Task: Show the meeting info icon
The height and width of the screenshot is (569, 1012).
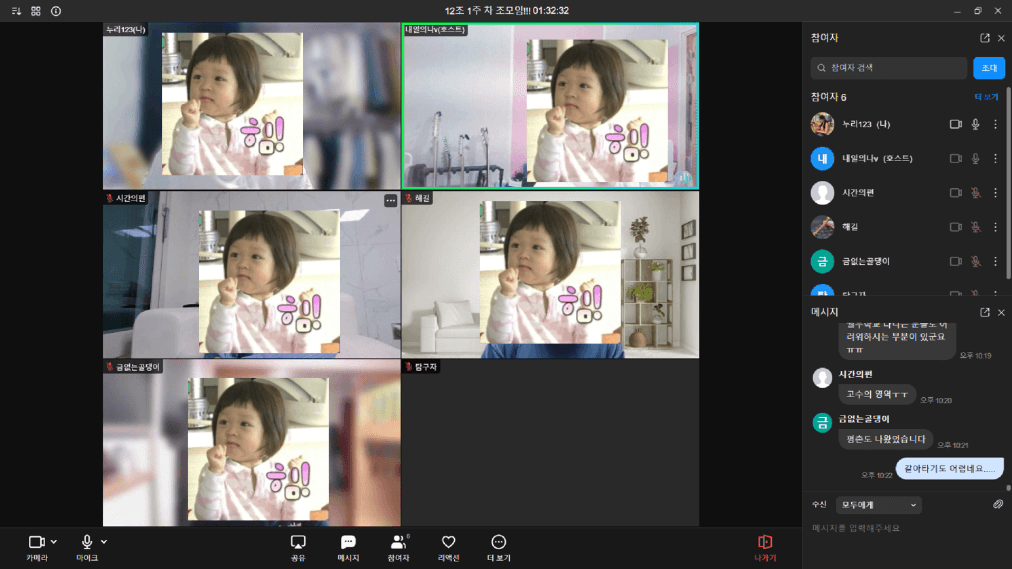Action: coord(56,11)
